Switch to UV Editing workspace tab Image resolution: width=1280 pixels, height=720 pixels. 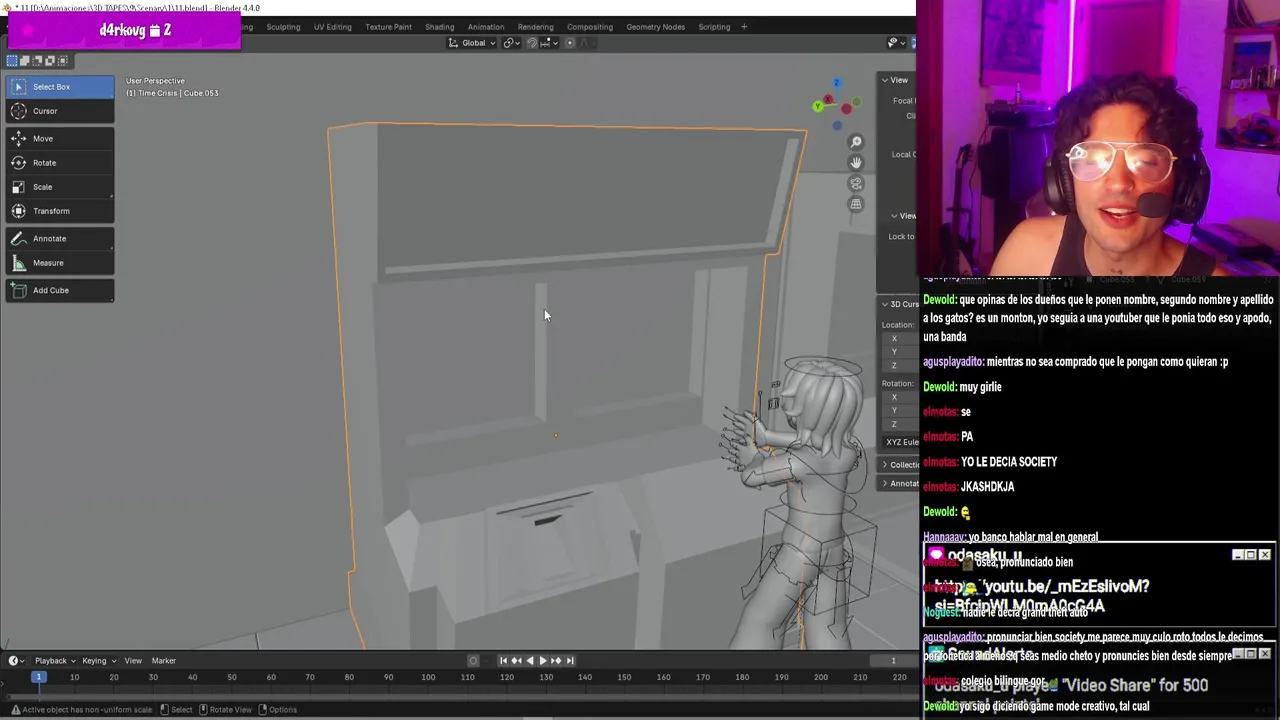(x=332, y=27)
